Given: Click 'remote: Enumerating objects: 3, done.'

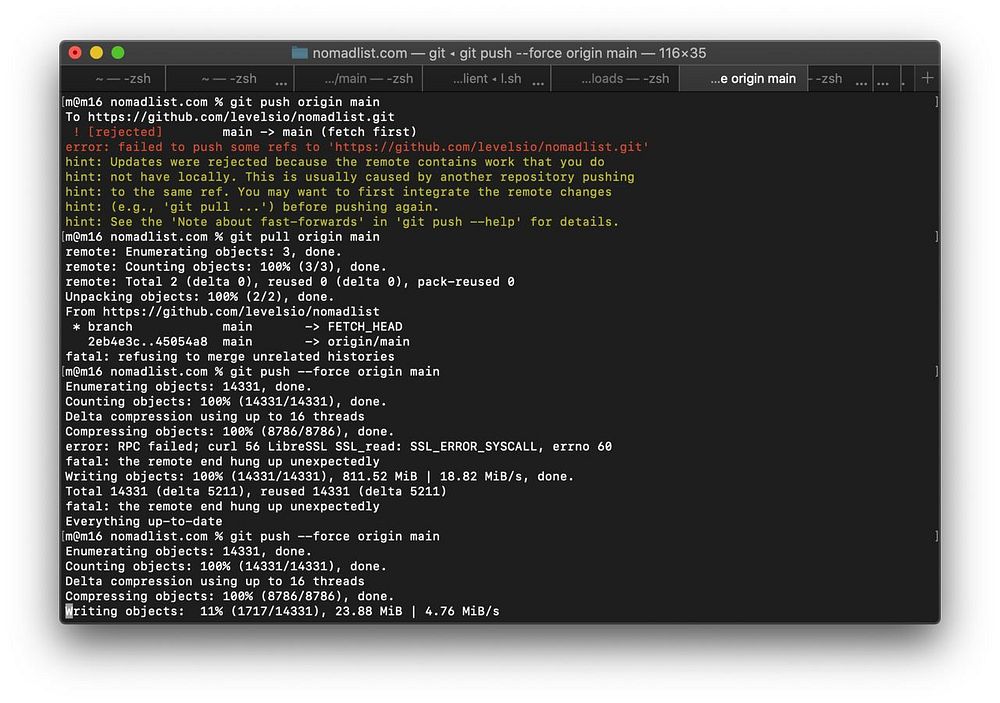Looking at the screenshot, I should coord(203,252).
